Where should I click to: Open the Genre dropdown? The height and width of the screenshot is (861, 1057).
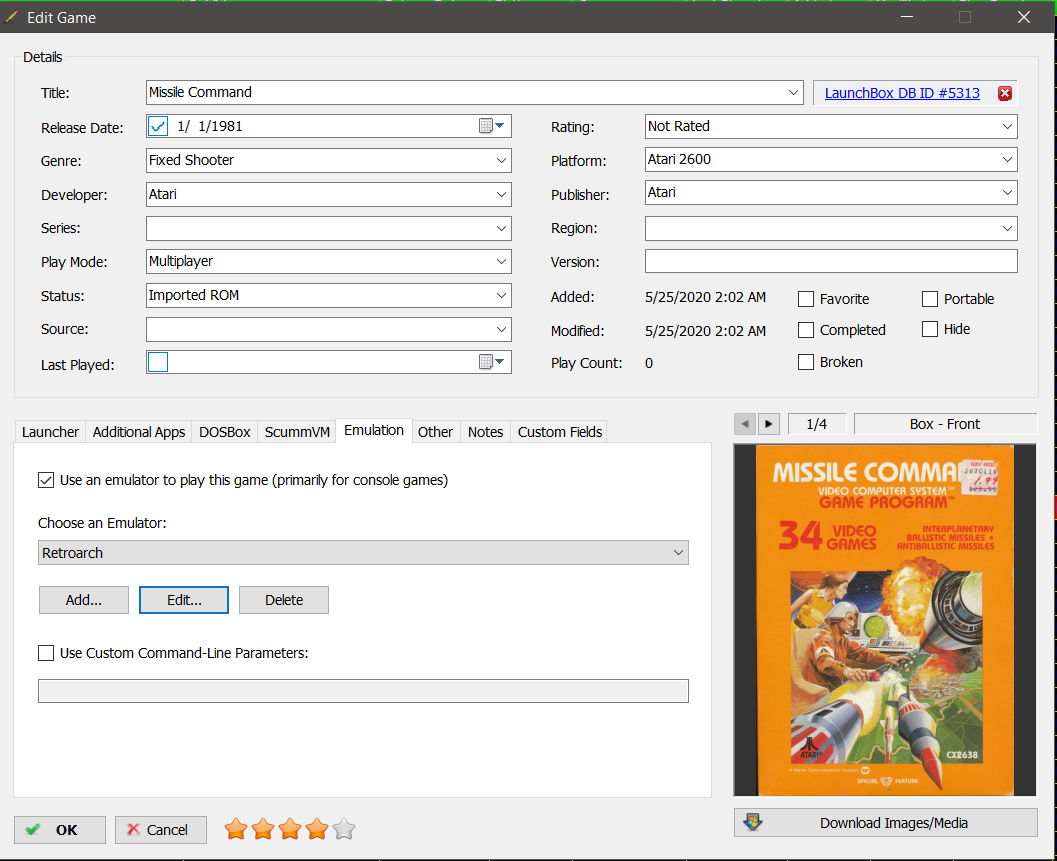(502, 160)
